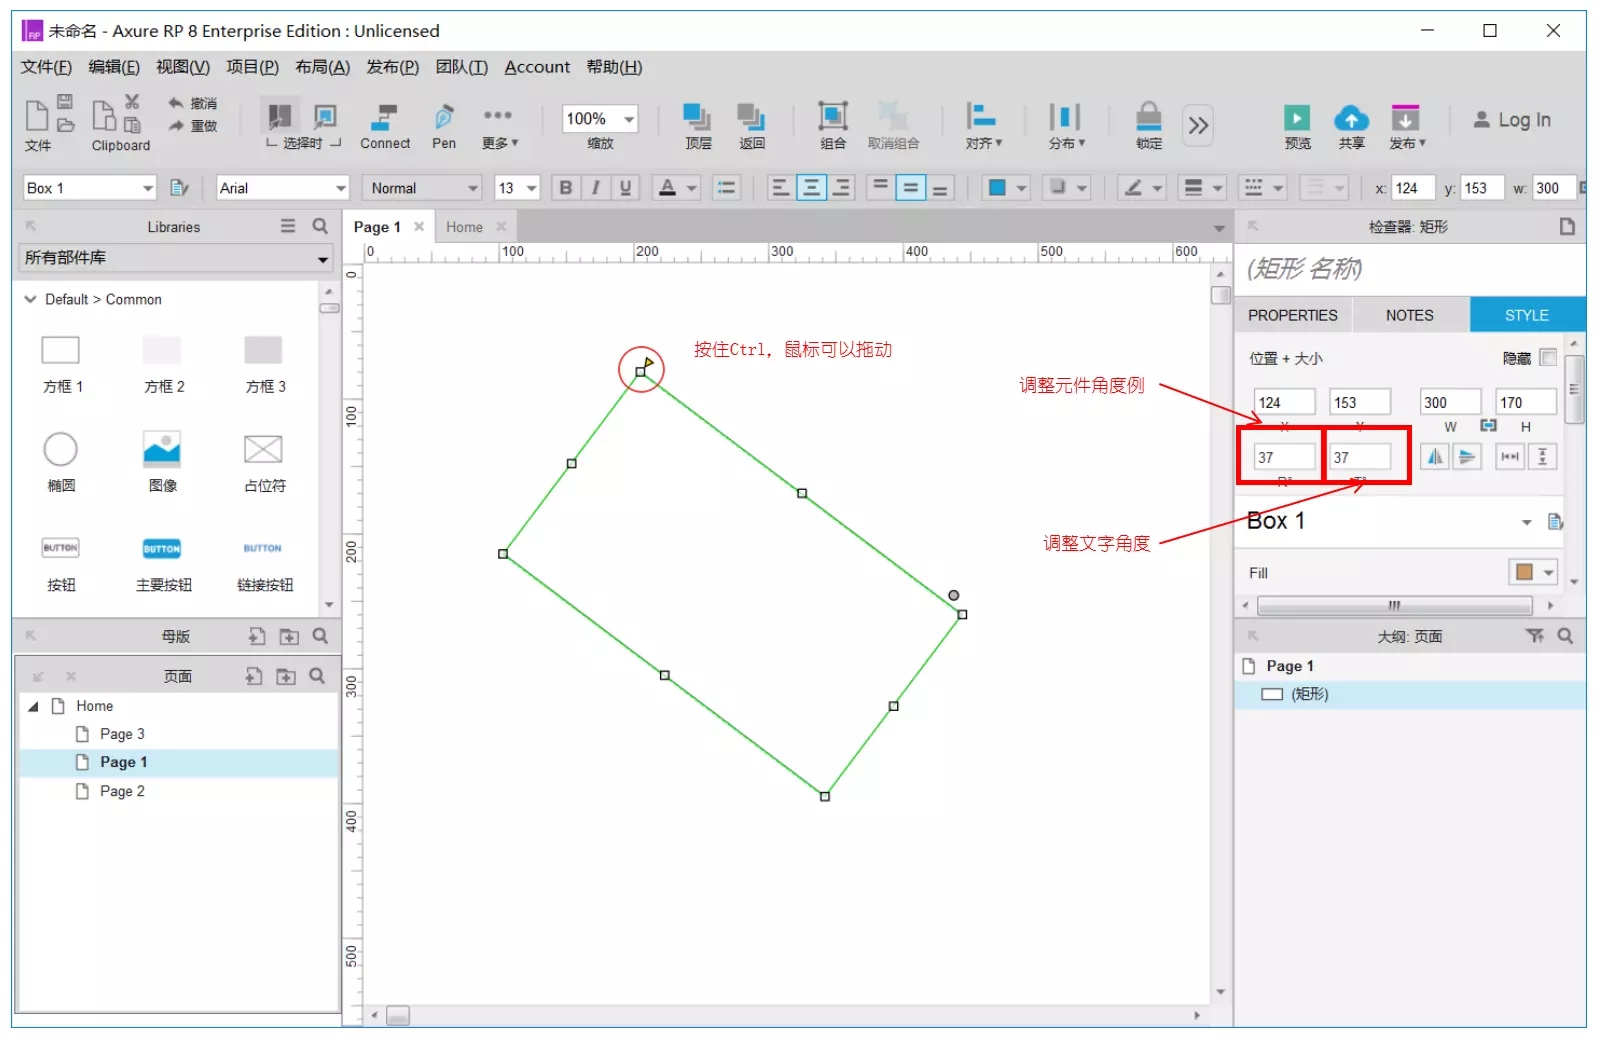Select the Pen tool

pyautogui.click(x=444, y=118)
